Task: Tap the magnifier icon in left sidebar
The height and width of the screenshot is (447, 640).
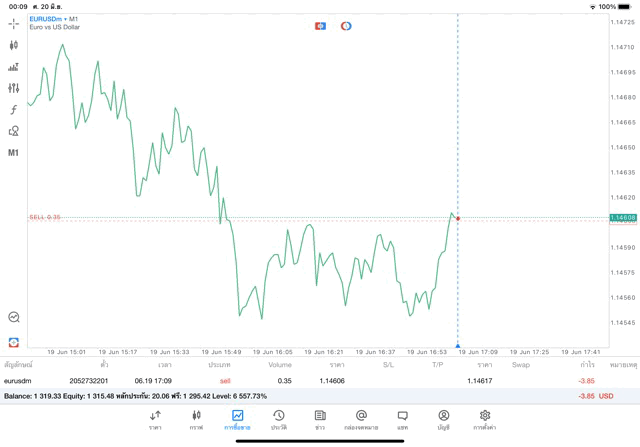Action: tap(14, 317)
